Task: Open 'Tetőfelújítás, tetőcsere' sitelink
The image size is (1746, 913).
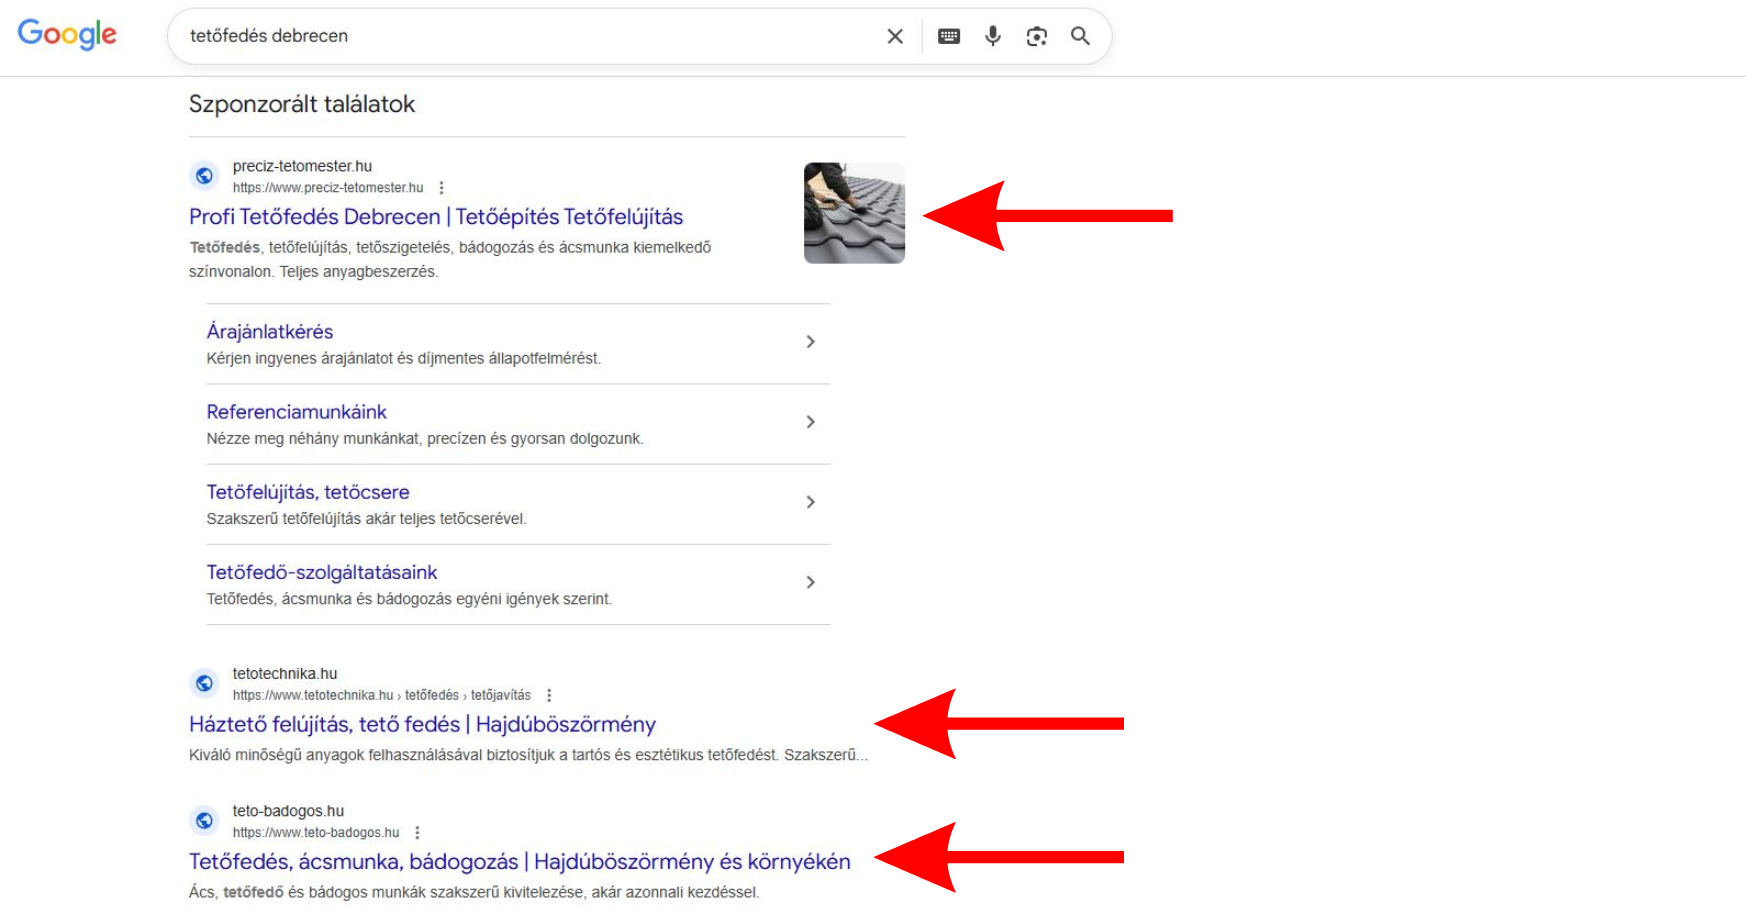Action: point(308,492)
